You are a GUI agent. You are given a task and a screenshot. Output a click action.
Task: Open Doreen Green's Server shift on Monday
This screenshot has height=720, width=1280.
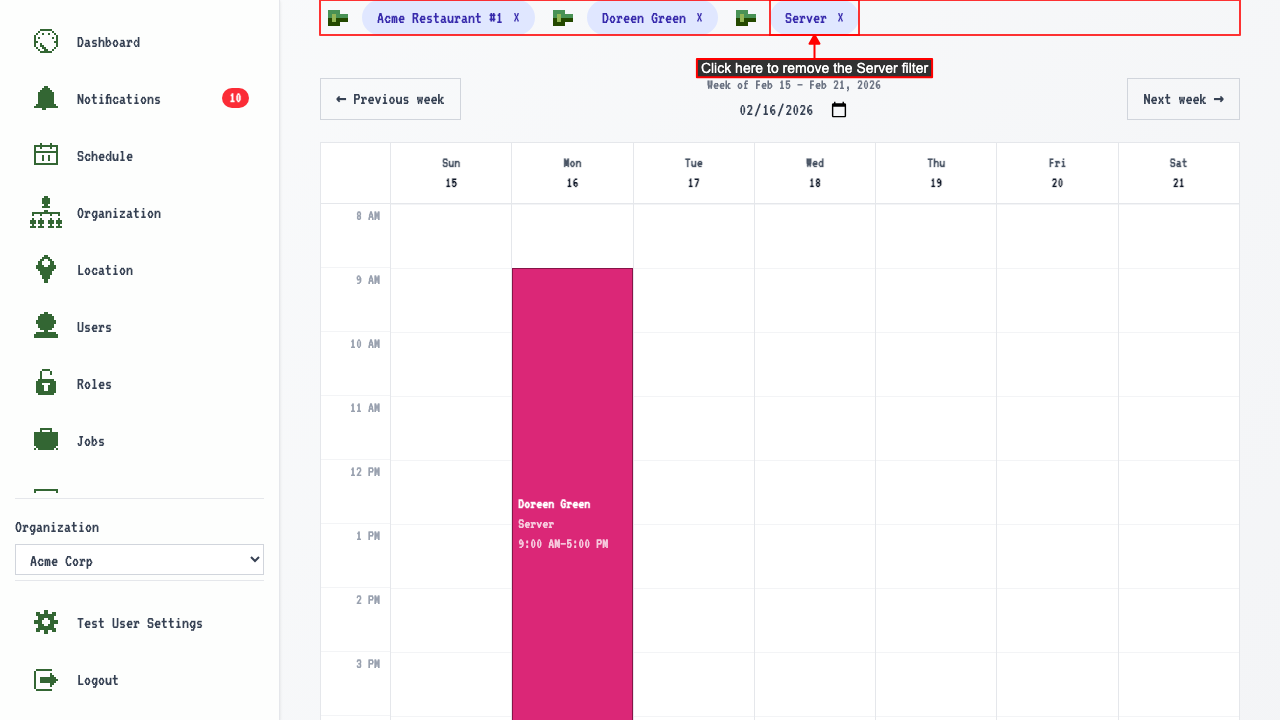(x=572, y=494)
